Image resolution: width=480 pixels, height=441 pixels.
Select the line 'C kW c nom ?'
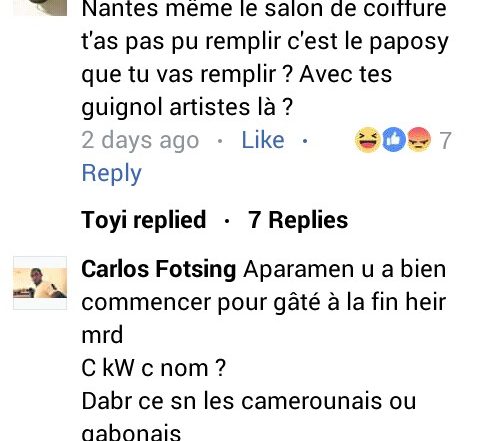pos(154,368)
